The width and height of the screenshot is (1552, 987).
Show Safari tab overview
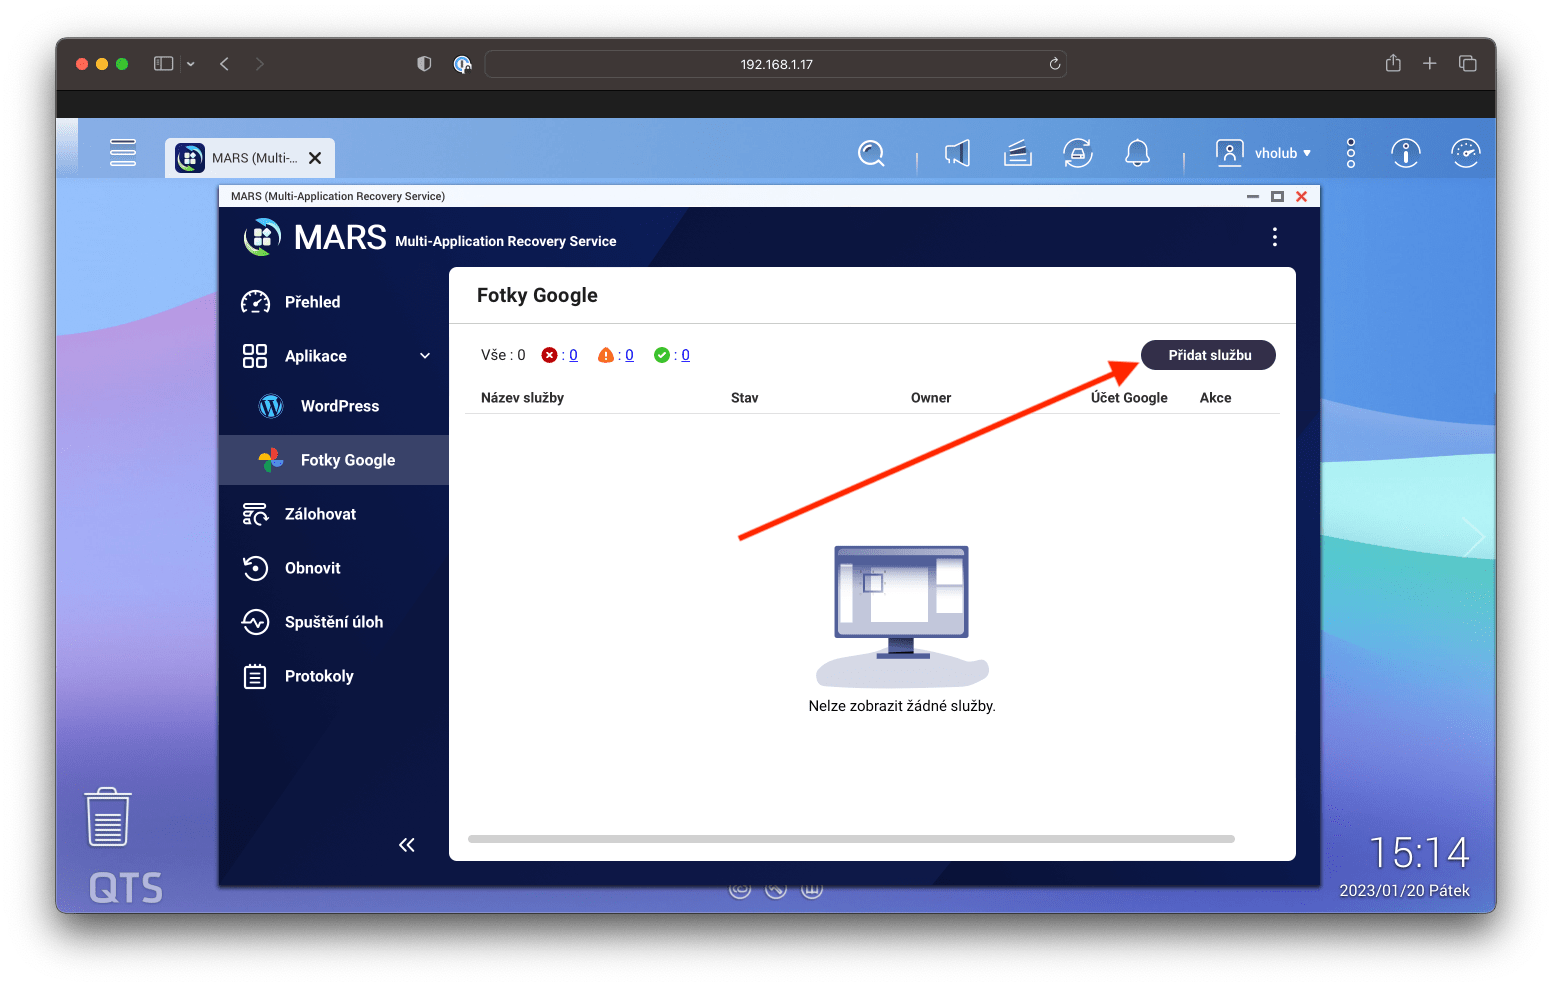pos(1467,63)
